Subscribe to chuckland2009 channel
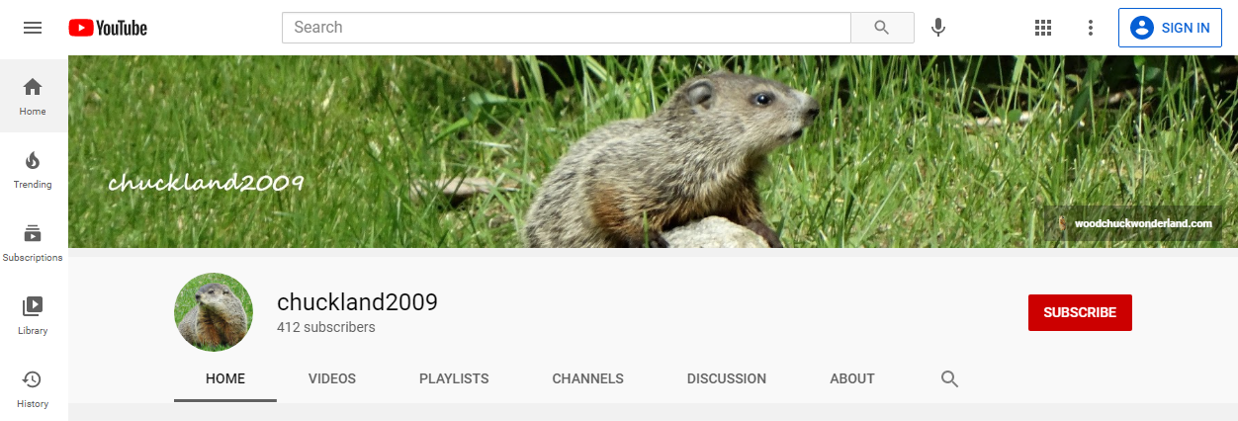1238x421 pixels. pyautogui.click(x=1080, y=312)
